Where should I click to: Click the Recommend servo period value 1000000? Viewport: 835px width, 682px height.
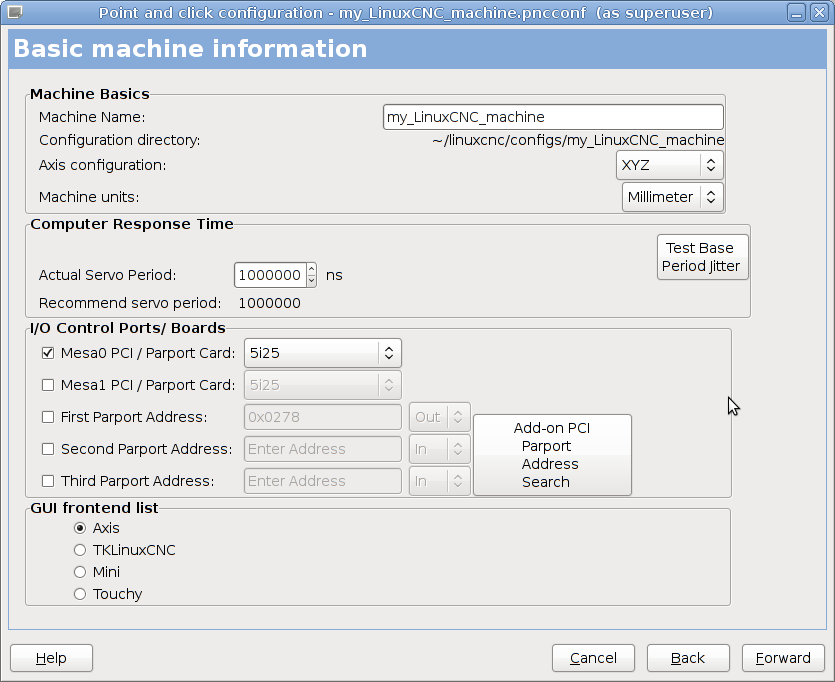tap(269, 303)
